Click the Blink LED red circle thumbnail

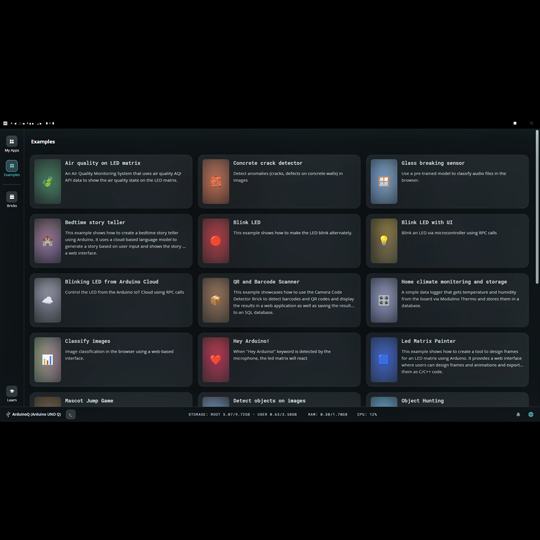(216, 241)
